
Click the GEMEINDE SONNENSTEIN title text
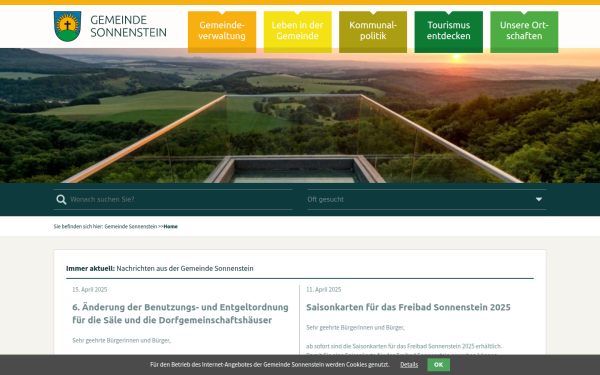click(x=128, y=26)
